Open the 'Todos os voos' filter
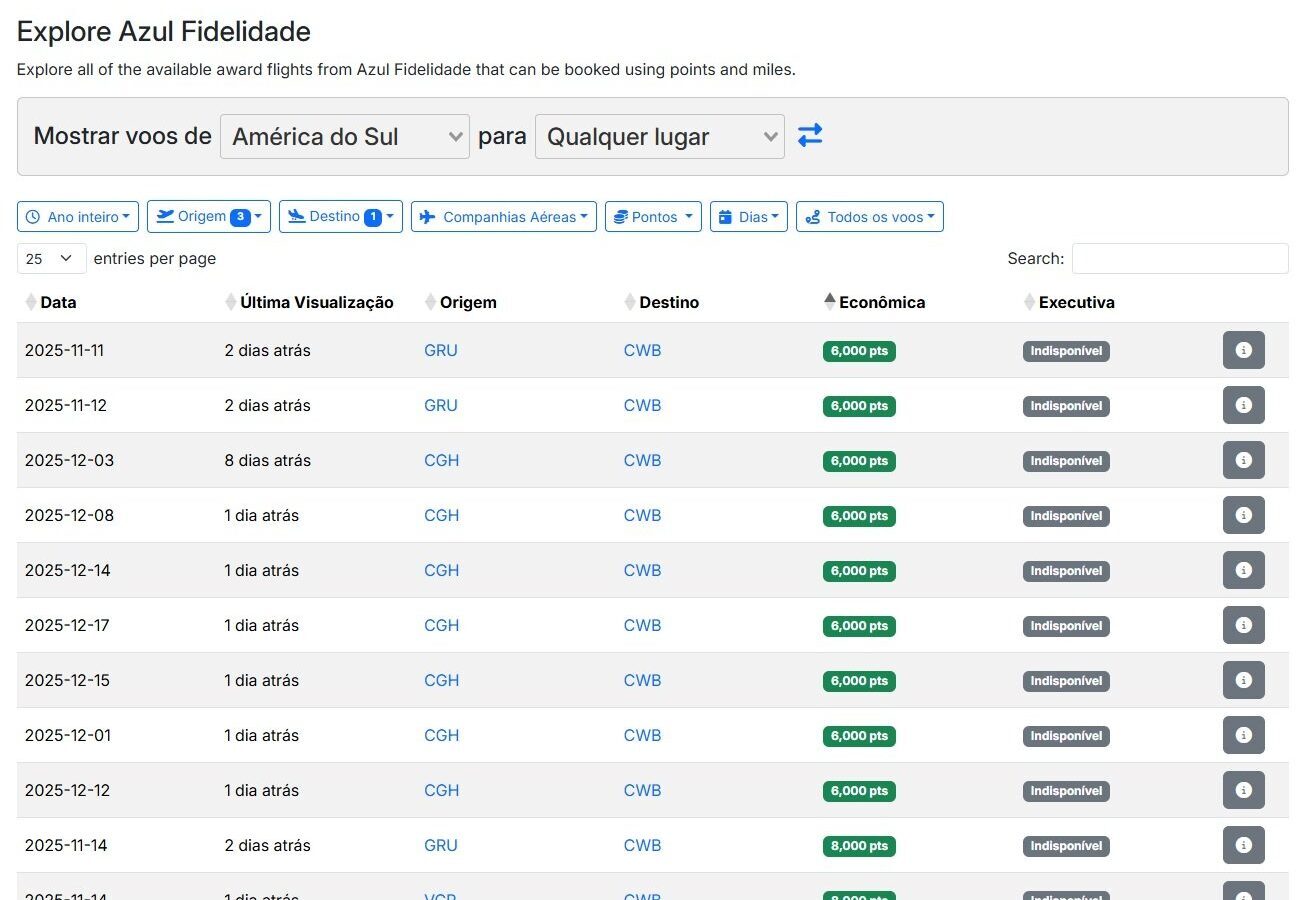Screen dimensions: 1298x900 tap(869, 217)
